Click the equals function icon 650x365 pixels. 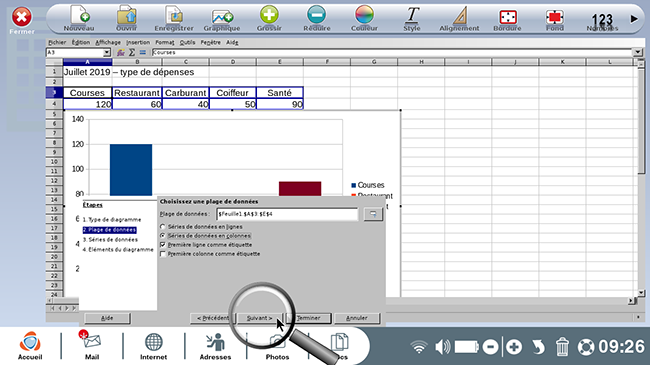[x=143, y=53]
